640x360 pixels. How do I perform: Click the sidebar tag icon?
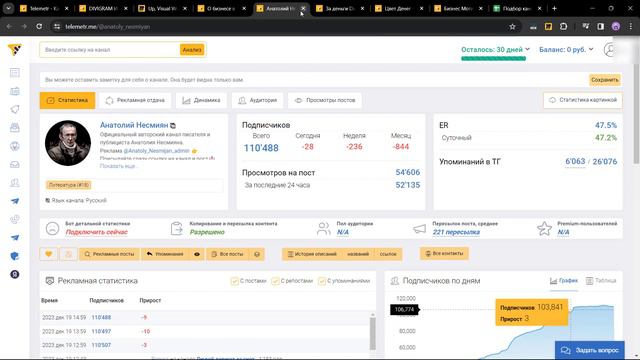15,109
